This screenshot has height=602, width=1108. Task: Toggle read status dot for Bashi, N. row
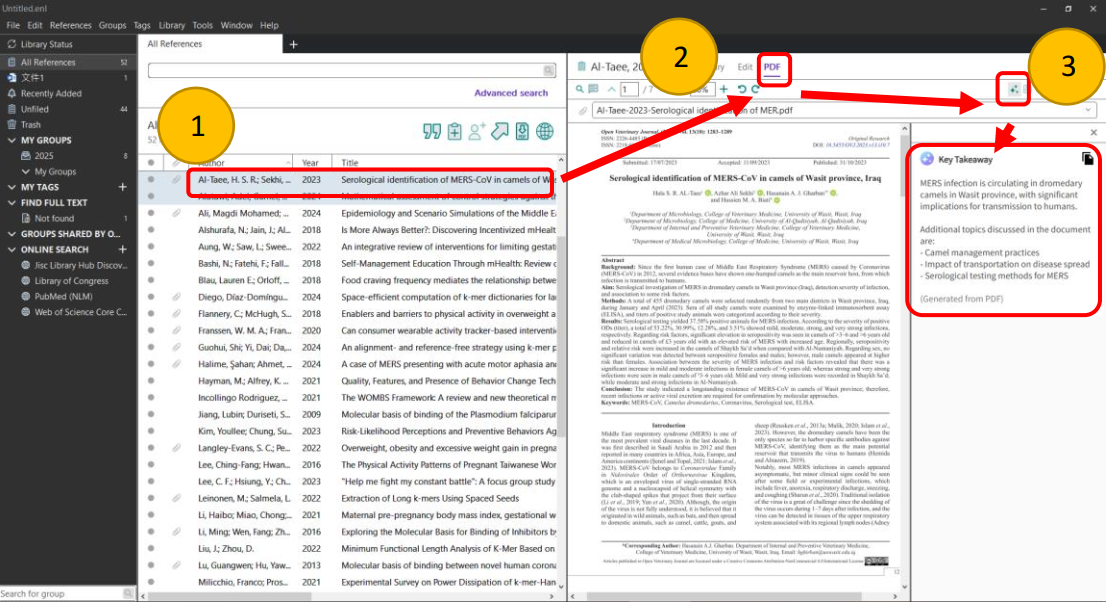pyautogui.click(x=151, y=264)
